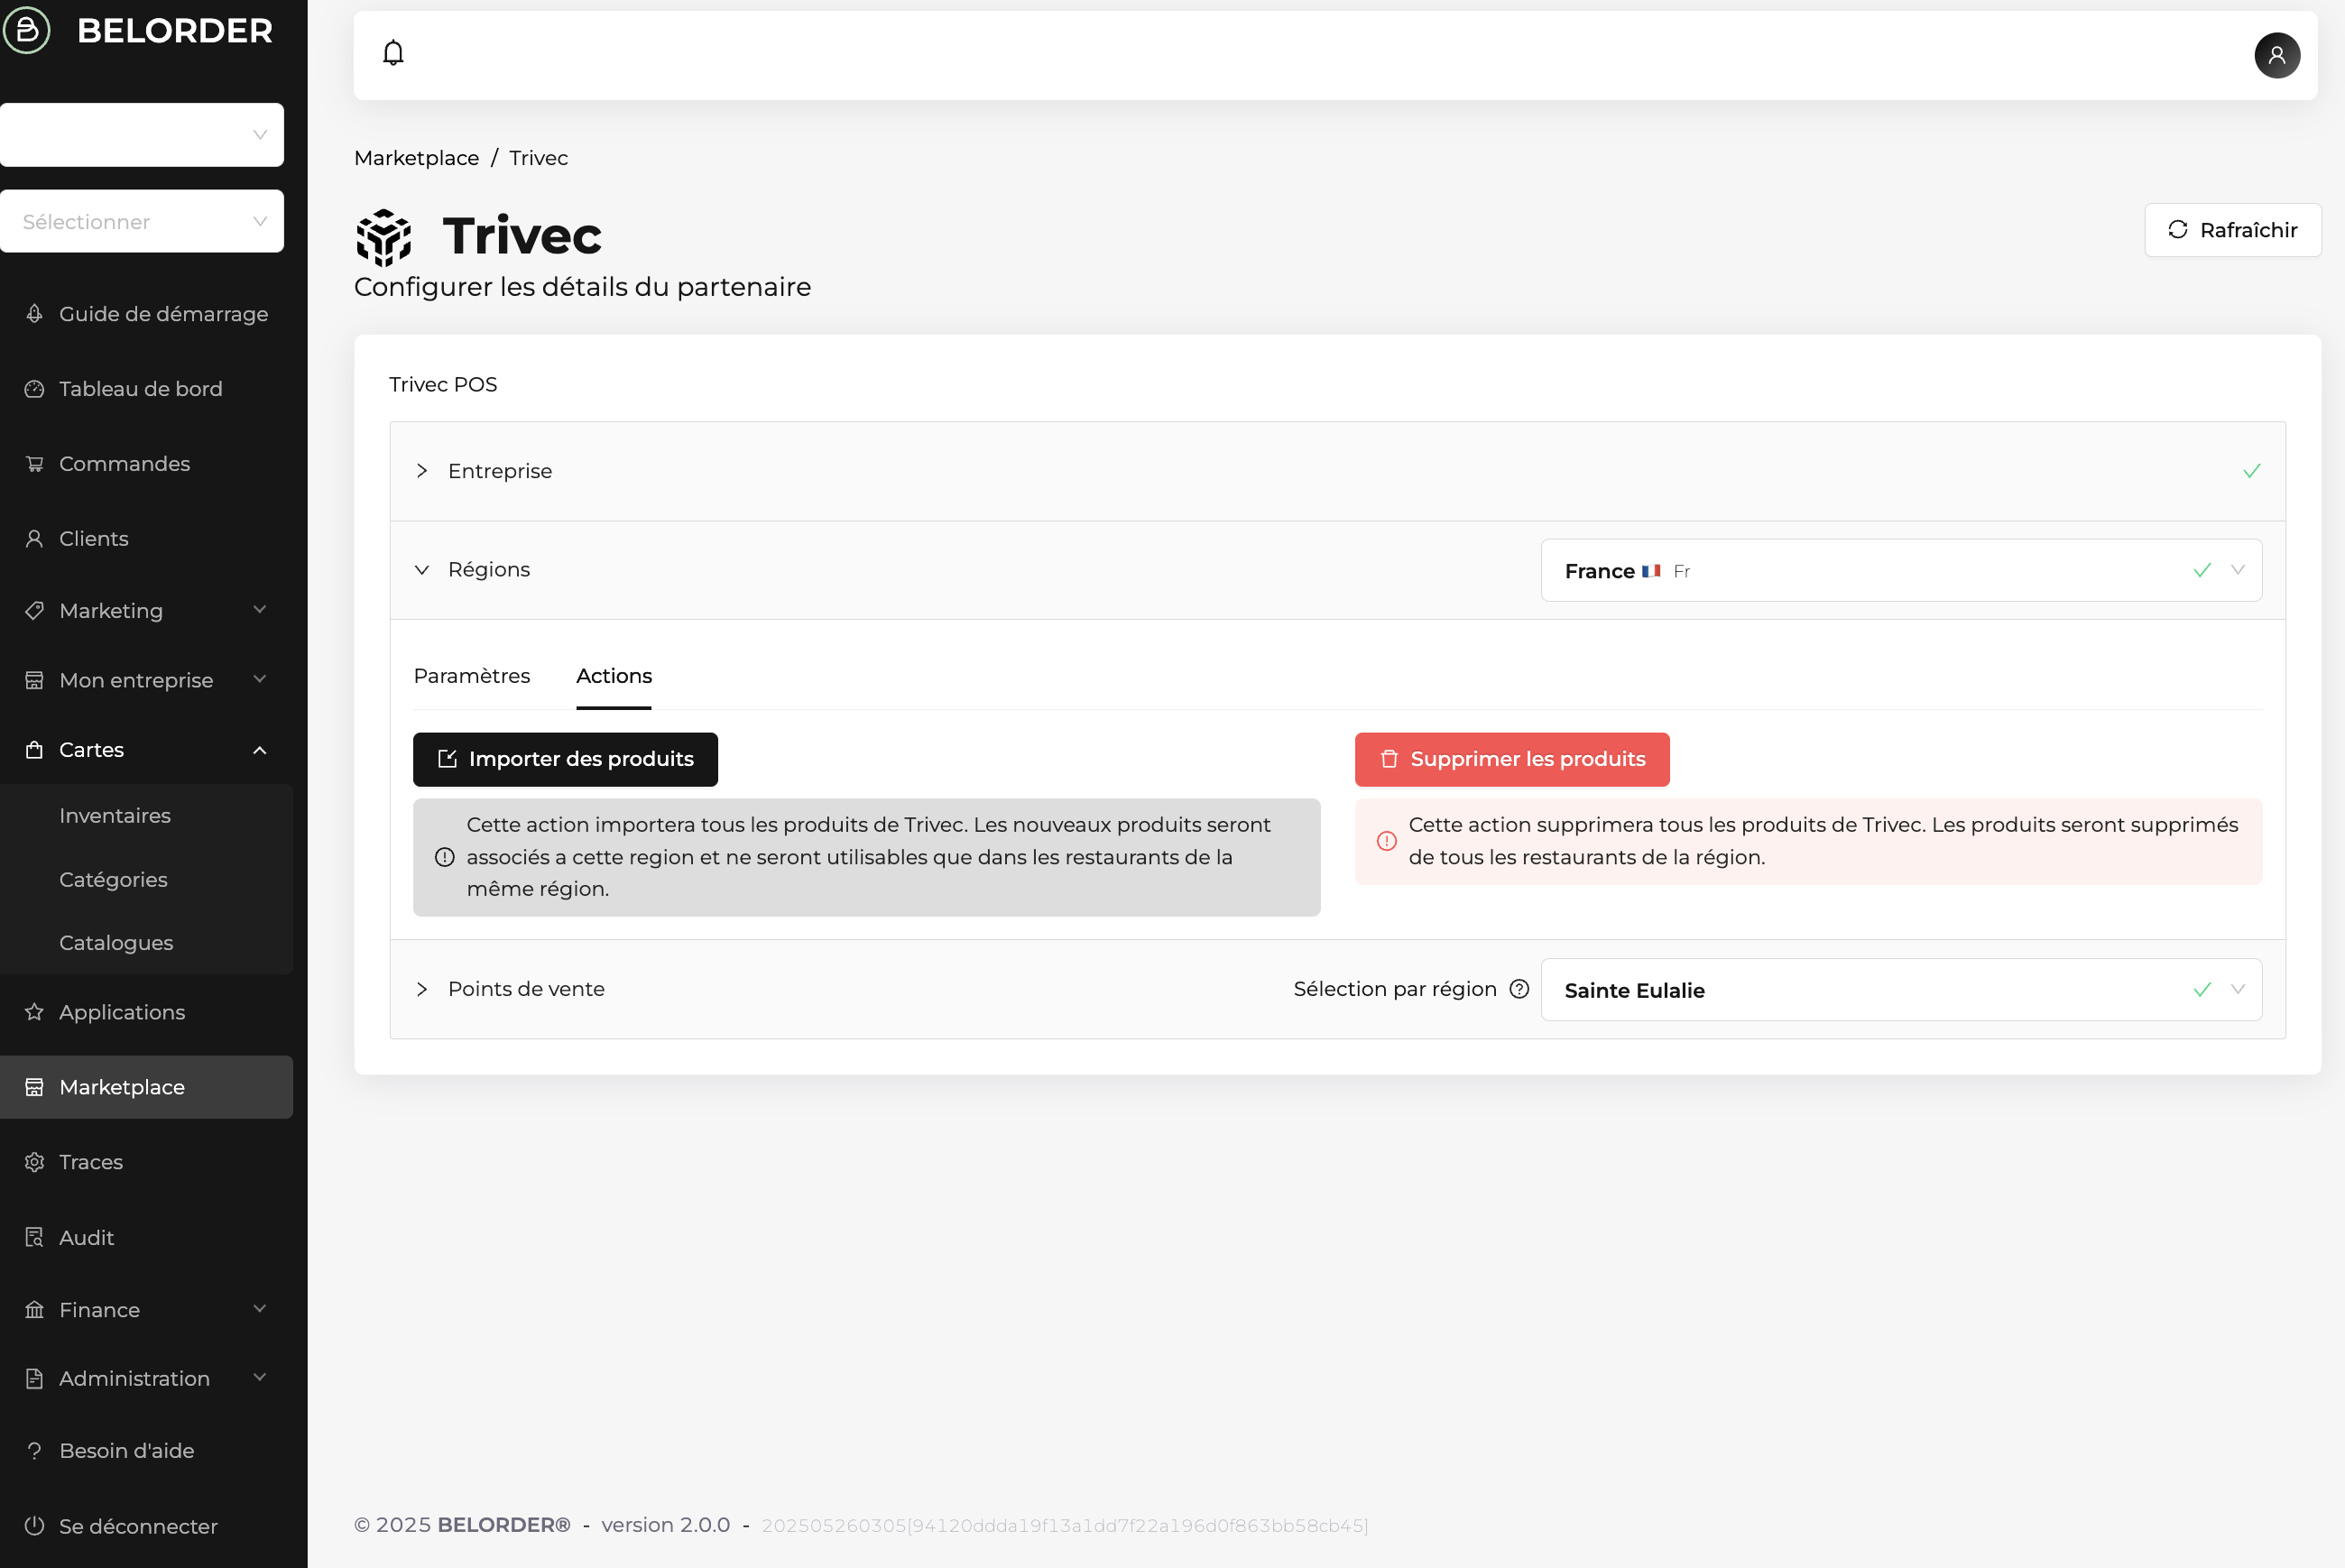Click Importer des produits button
The image size is (2345, 1568).
pyautogui.click(x=565, y=760)
